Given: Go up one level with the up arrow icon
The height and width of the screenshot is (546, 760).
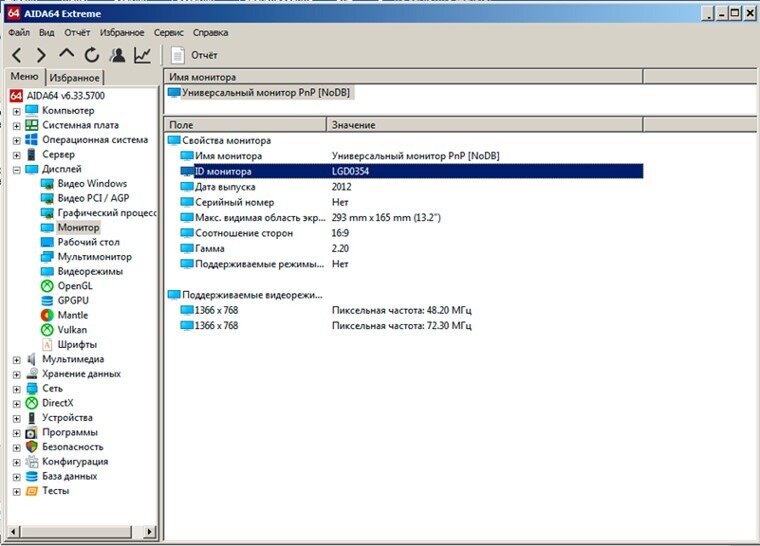Looking at the screenshot, I should [x=67, y=54].
